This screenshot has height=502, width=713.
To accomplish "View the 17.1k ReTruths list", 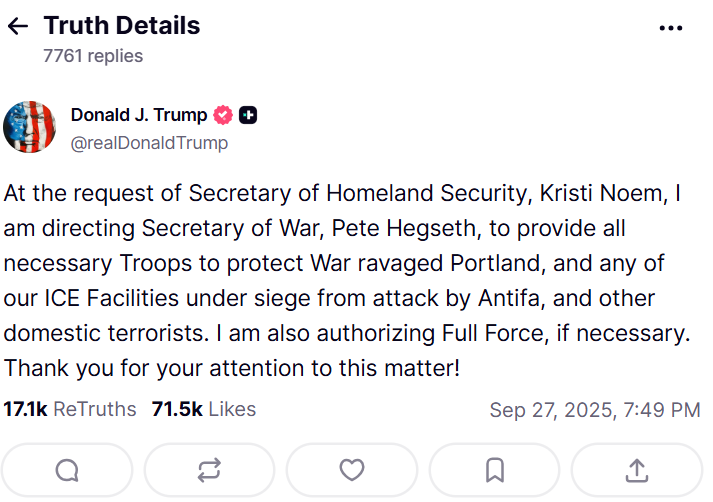I will [70, 409].
